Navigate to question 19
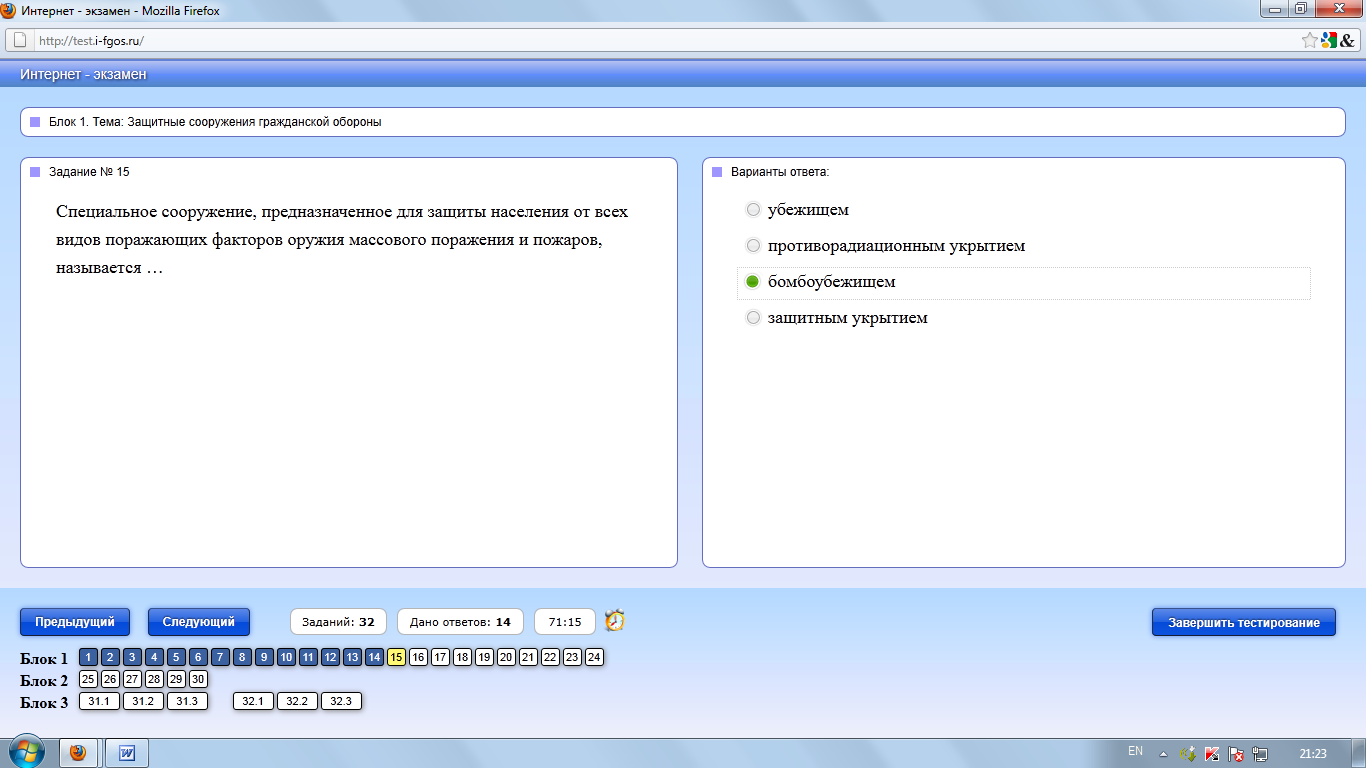The width and height of the screenshot is (1366, 768). click(x=484, y=657)
